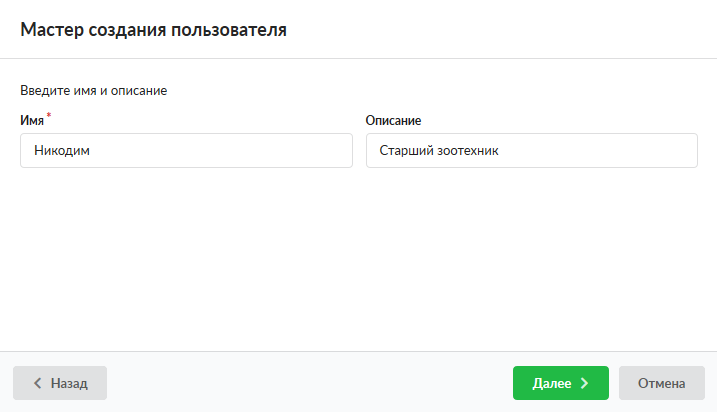Cancel the wizard with Отмена
This screenshot has width=720, height=412.
[661, 383]
